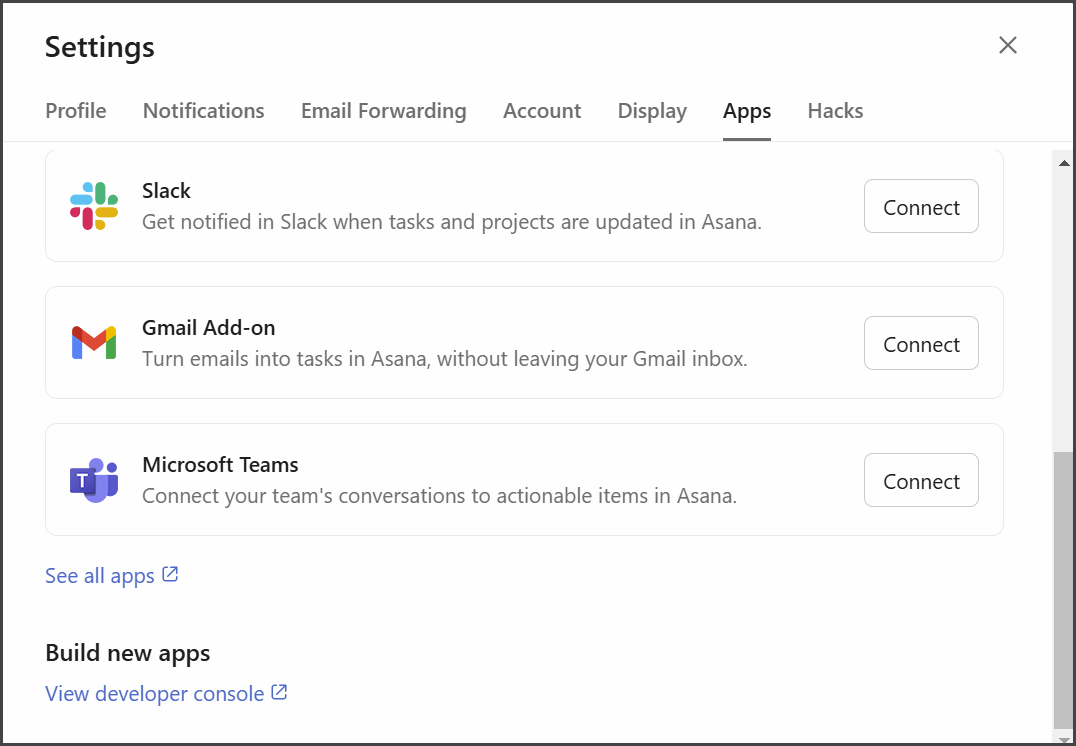Open the Hacks tab
Screen dimensions: 1076x746
click(835, 111)
